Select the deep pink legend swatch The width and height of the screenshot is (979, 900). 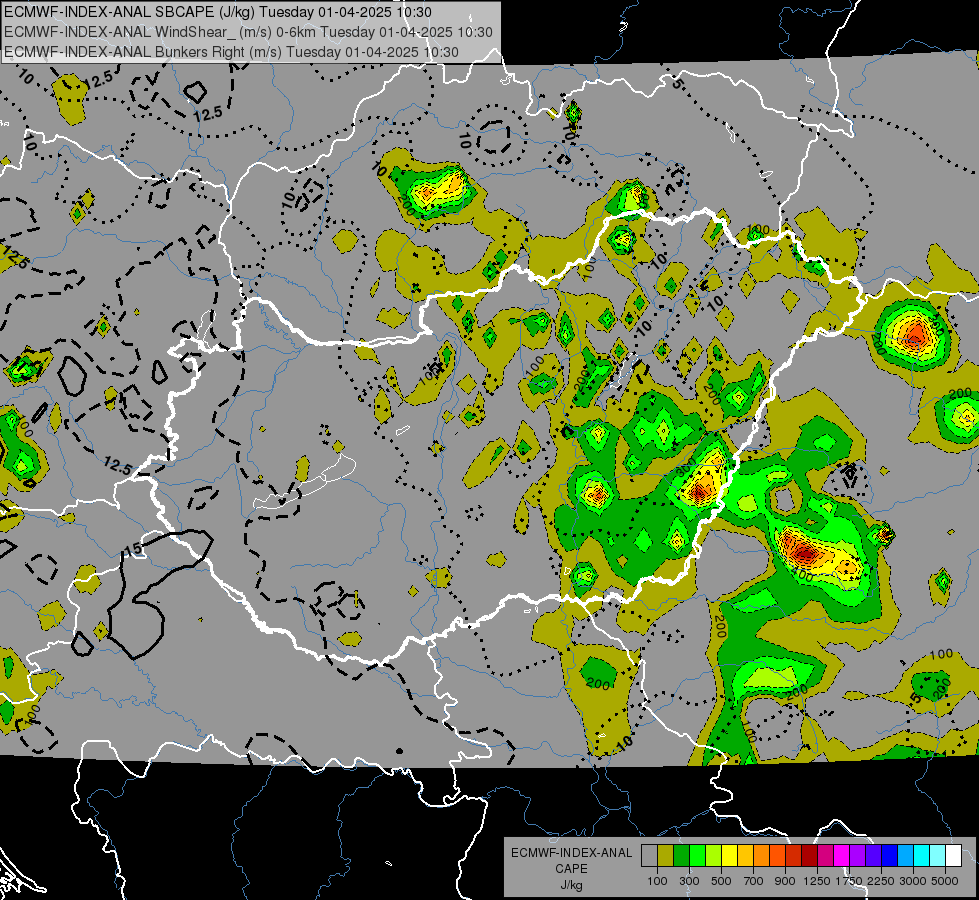pyautogui.click(x=825, y=856)
